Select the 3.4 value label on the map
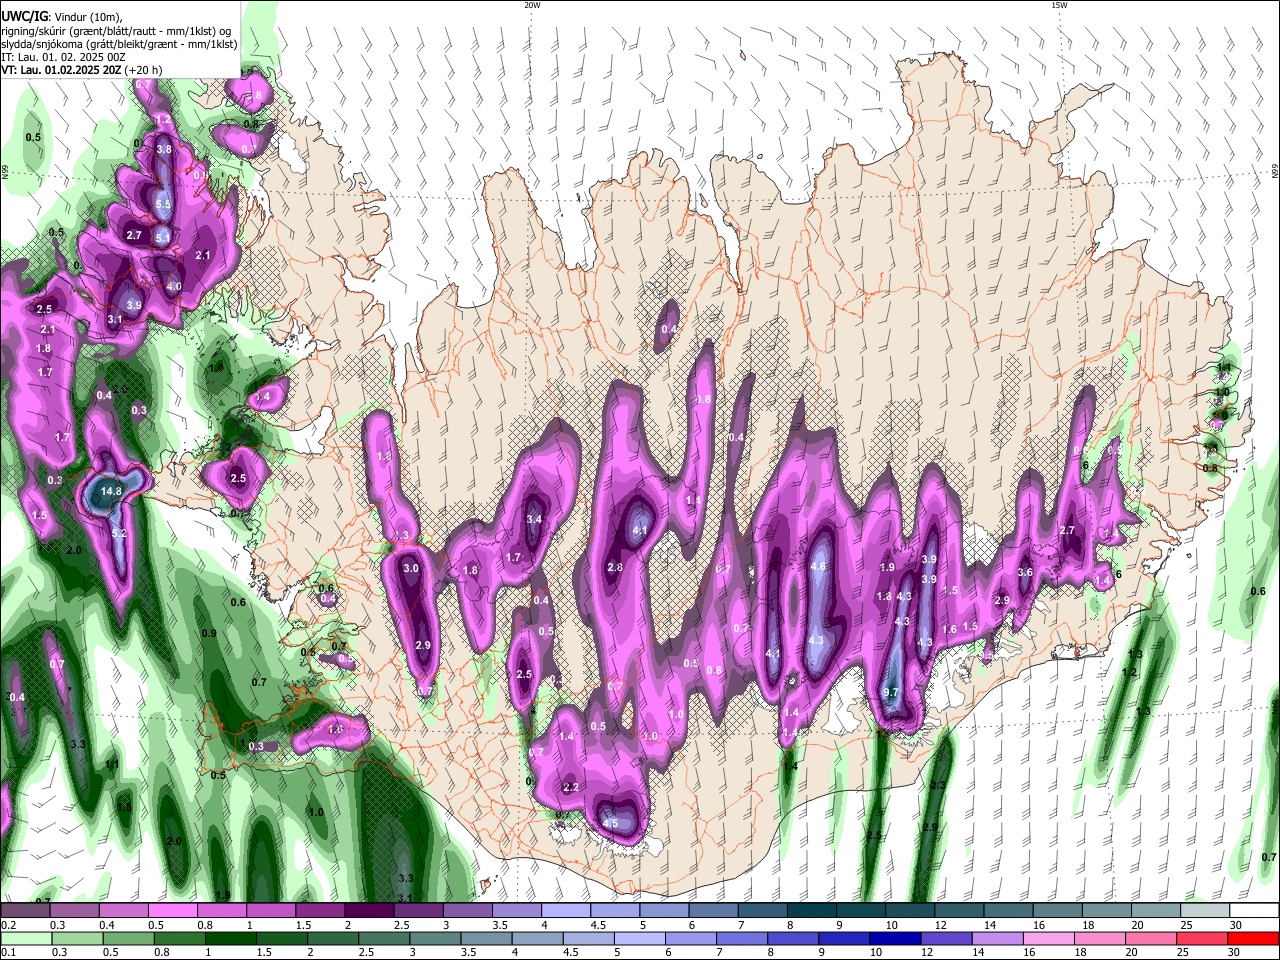Screen dimensions: 1280x960 pyautogui.click(x=535, y=519)
